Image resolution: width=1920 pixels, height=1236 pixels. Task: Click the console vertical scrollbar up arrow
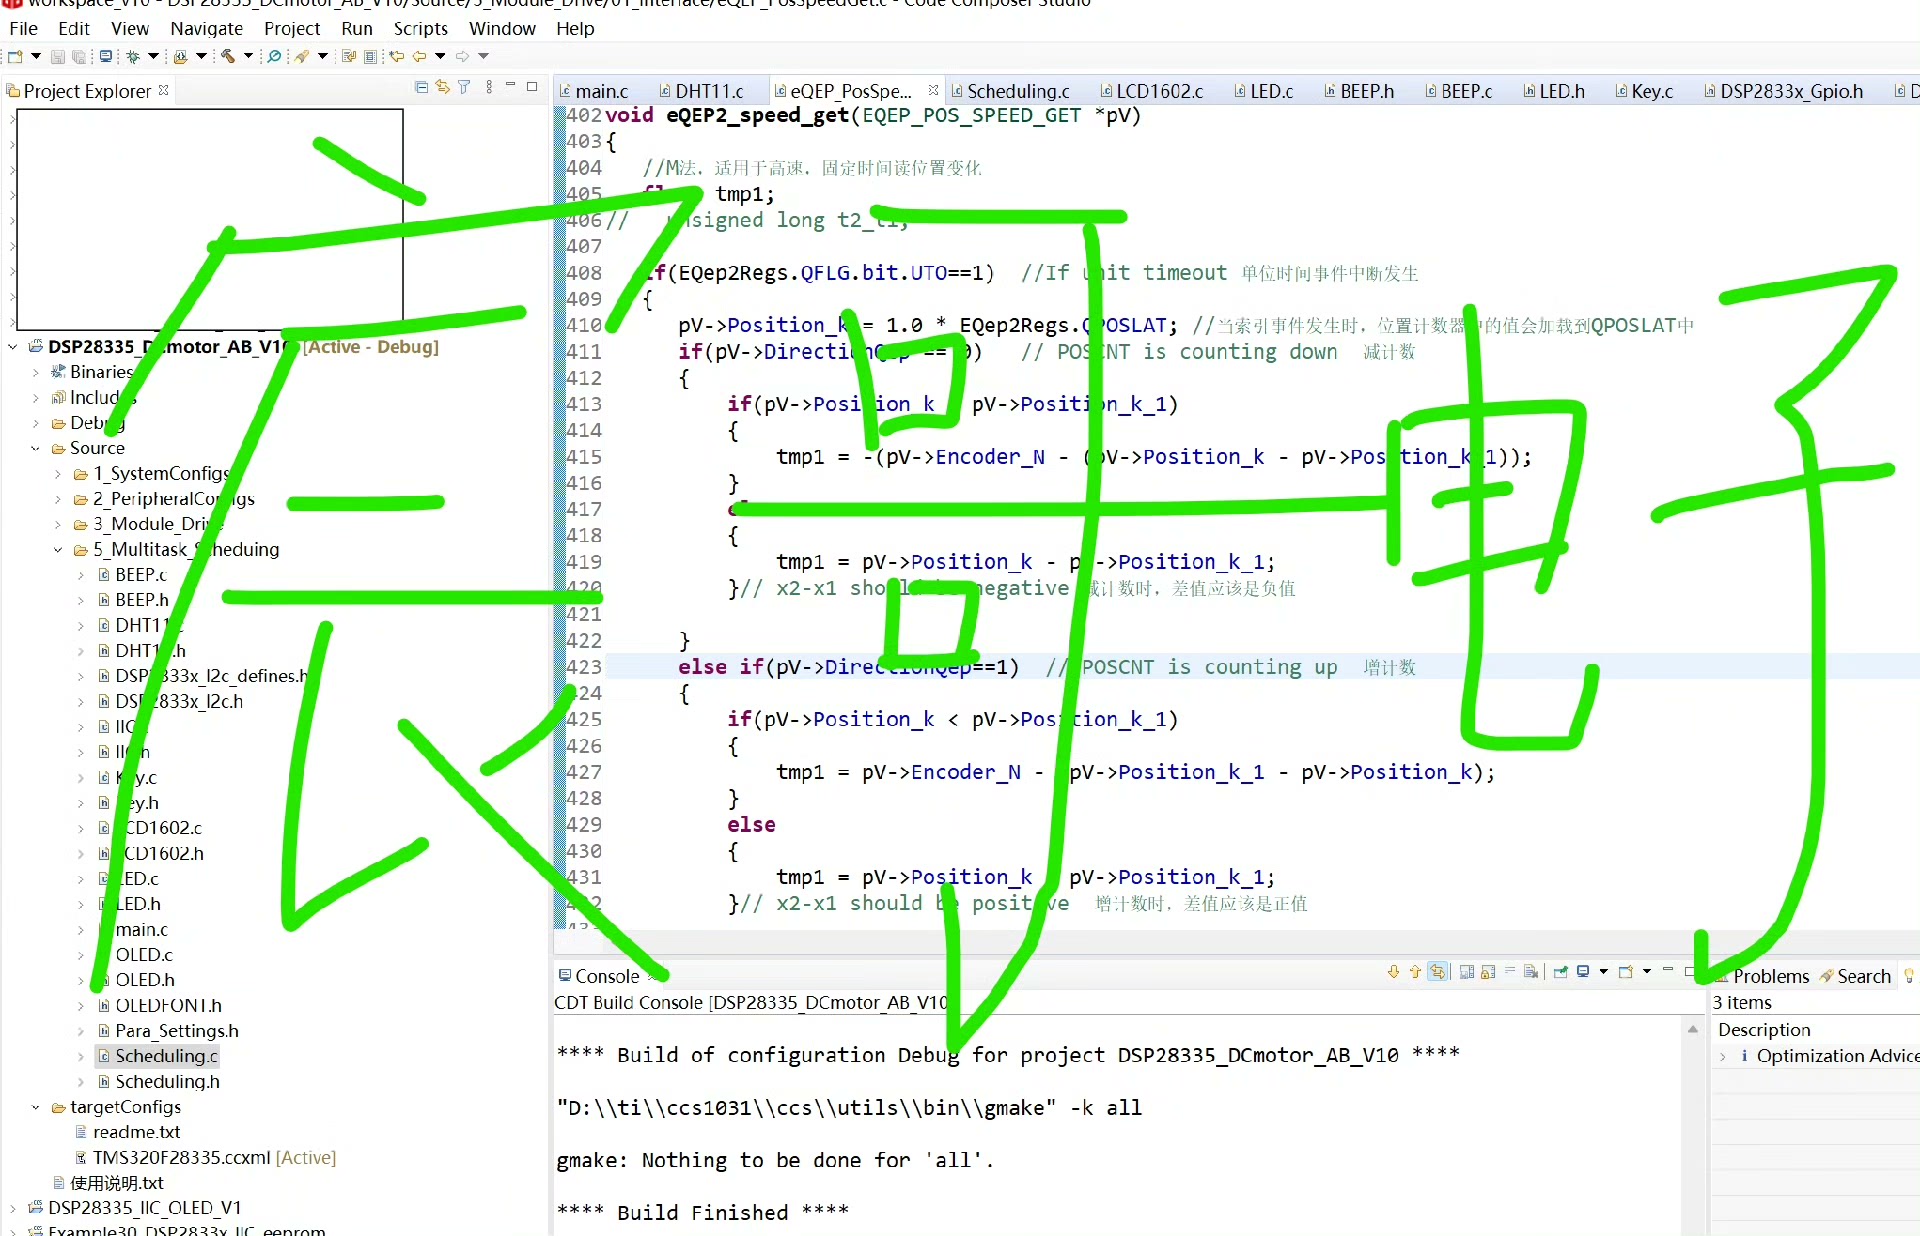pyautogui.click(x=1692, y=1029)
